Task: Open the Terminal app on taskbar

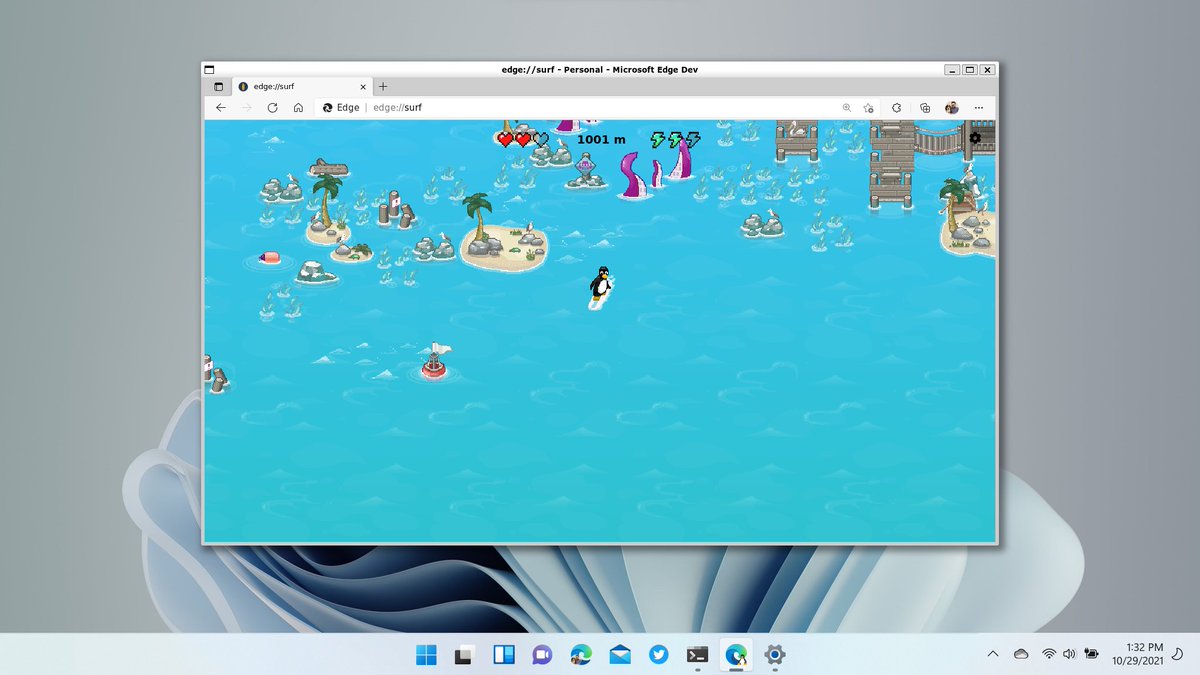Action: click(x=697, y=655)
